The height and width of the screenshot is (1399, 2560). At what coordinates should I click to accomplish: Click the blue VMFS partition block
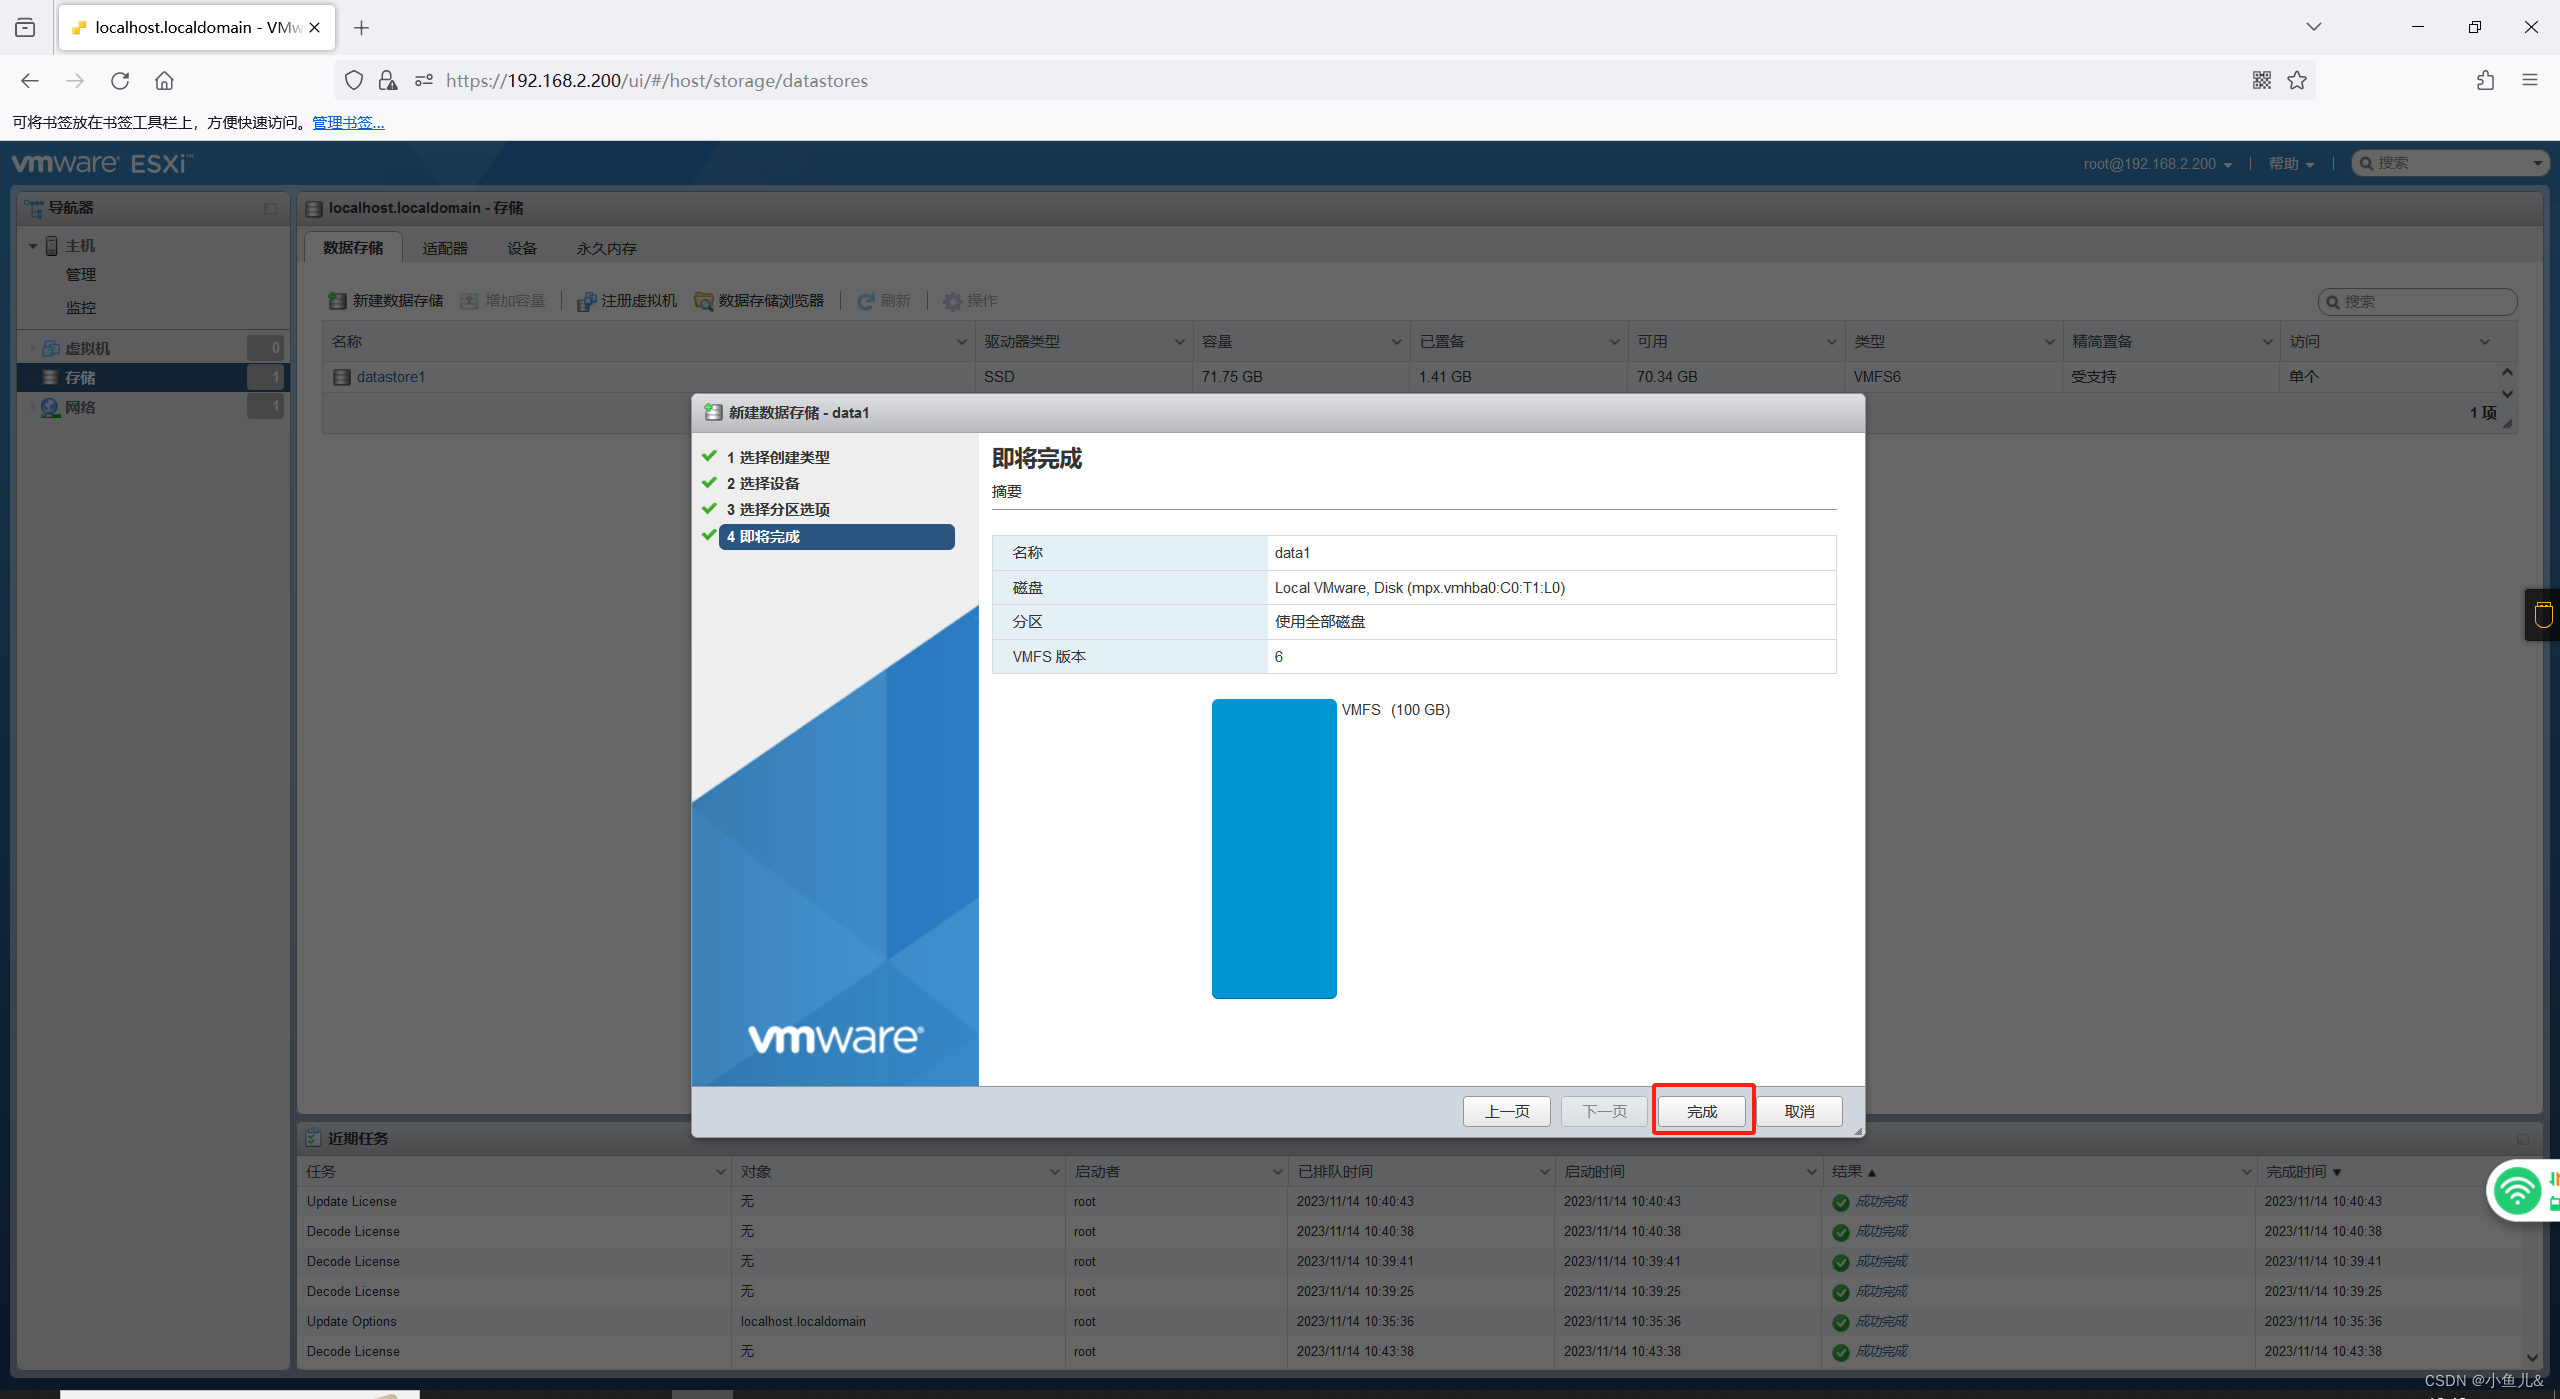pyautogui.click(x=1274, y=848)
